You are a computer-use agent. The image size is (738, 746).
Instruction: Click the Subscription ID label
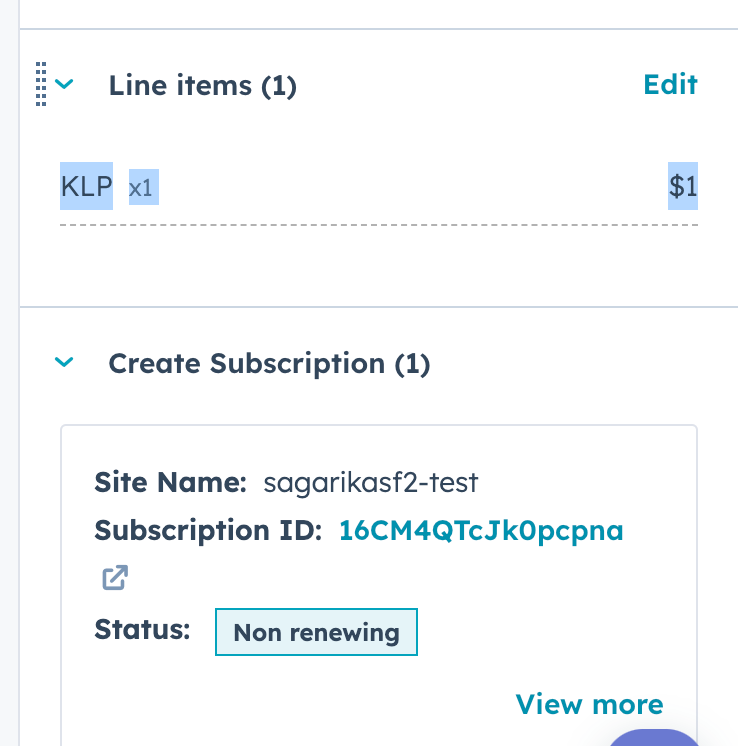tap(208, 531)
